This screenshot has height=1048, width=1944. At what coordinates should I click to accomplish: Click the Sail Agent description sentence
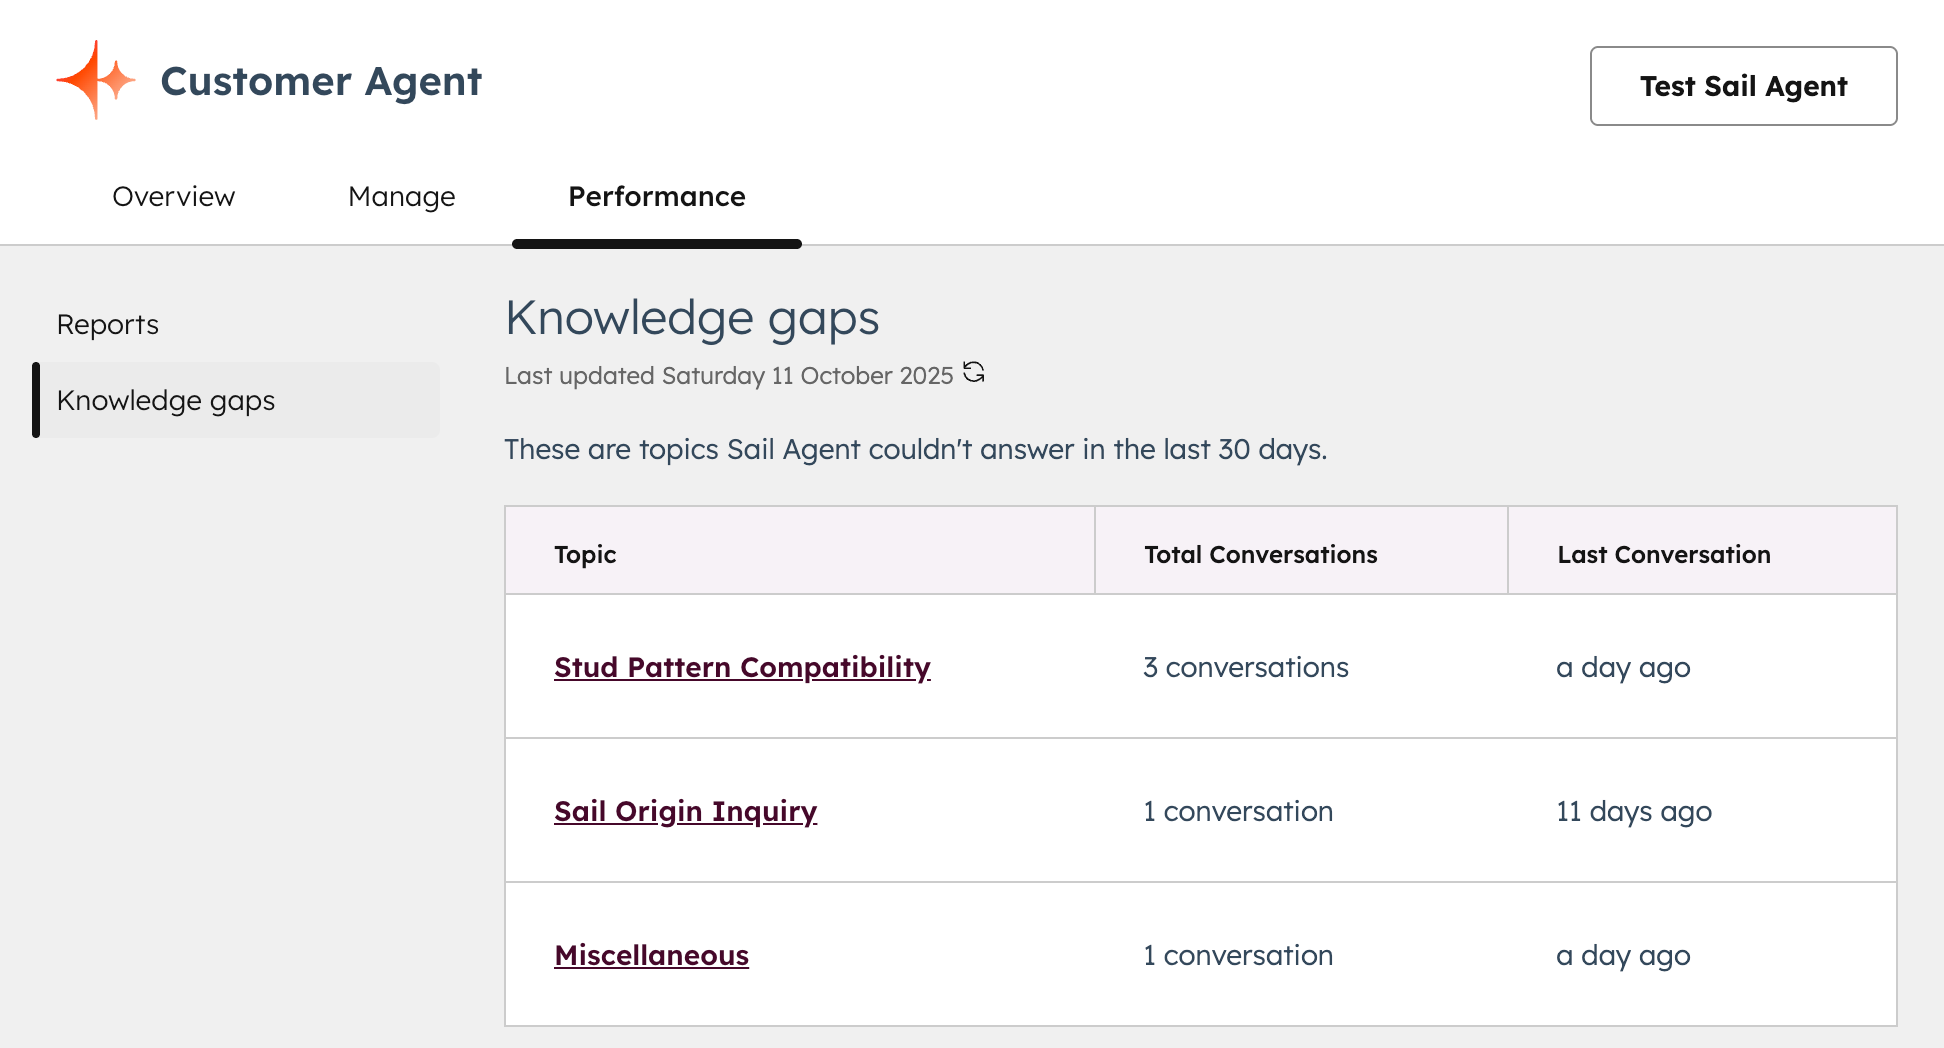[x=915, y=449]
